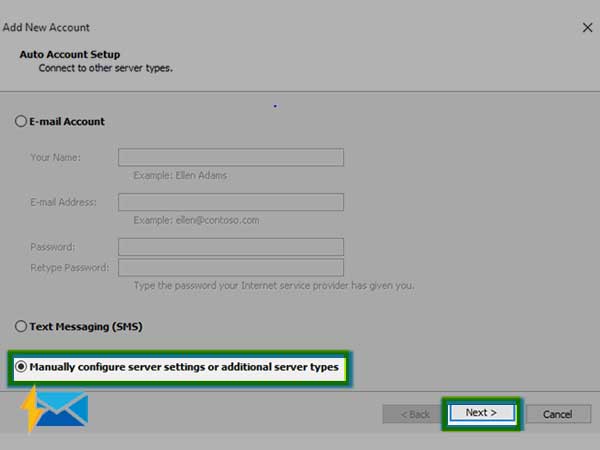Click the Example: ellen@contoso.com hint
This screenshot has height=450, width=600.
point(196,220)
